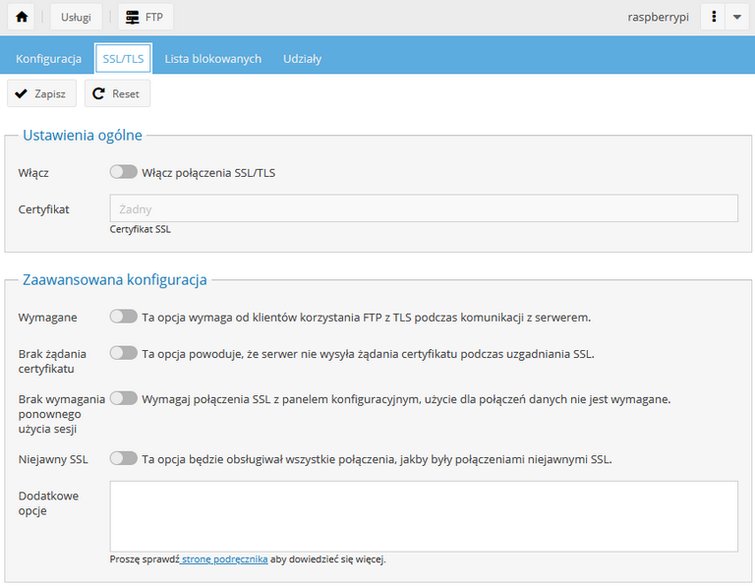Select the SSL/TLS tab
755x587 pixels.
[x=123, y=59]
